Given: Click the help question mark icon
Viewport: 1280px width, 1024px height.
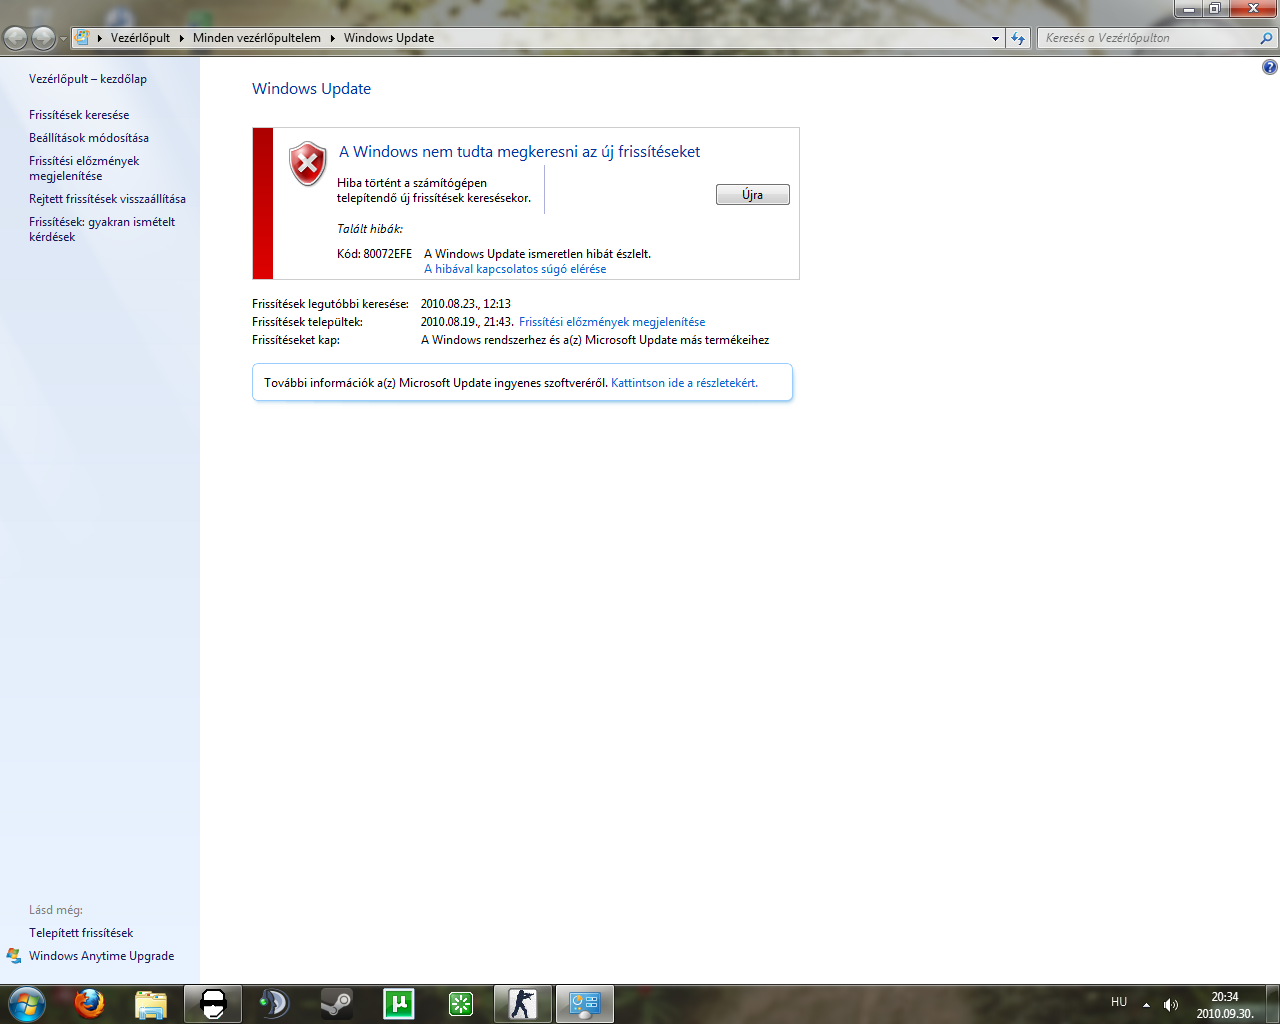Looking at the screenshot, I should (1269, 67).
